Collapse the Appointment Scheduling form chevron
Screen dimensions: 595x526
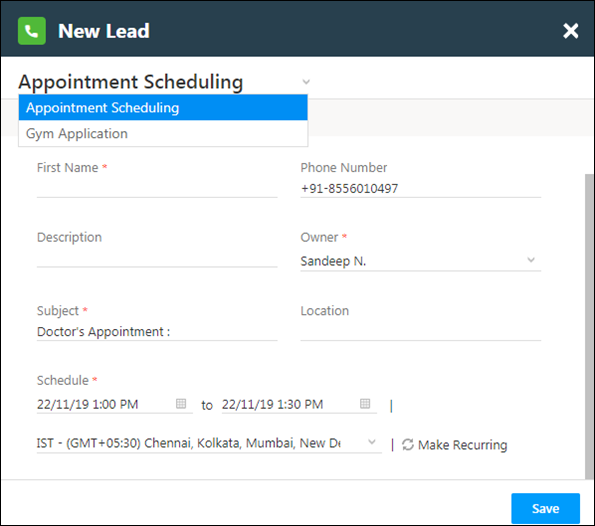[306, 82]
